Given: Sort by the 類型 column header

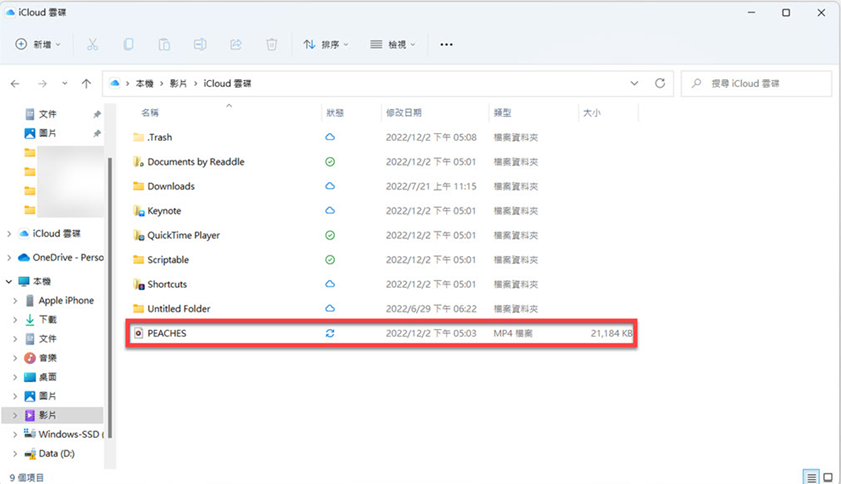Looking at the screenshot, I should 503,113.
